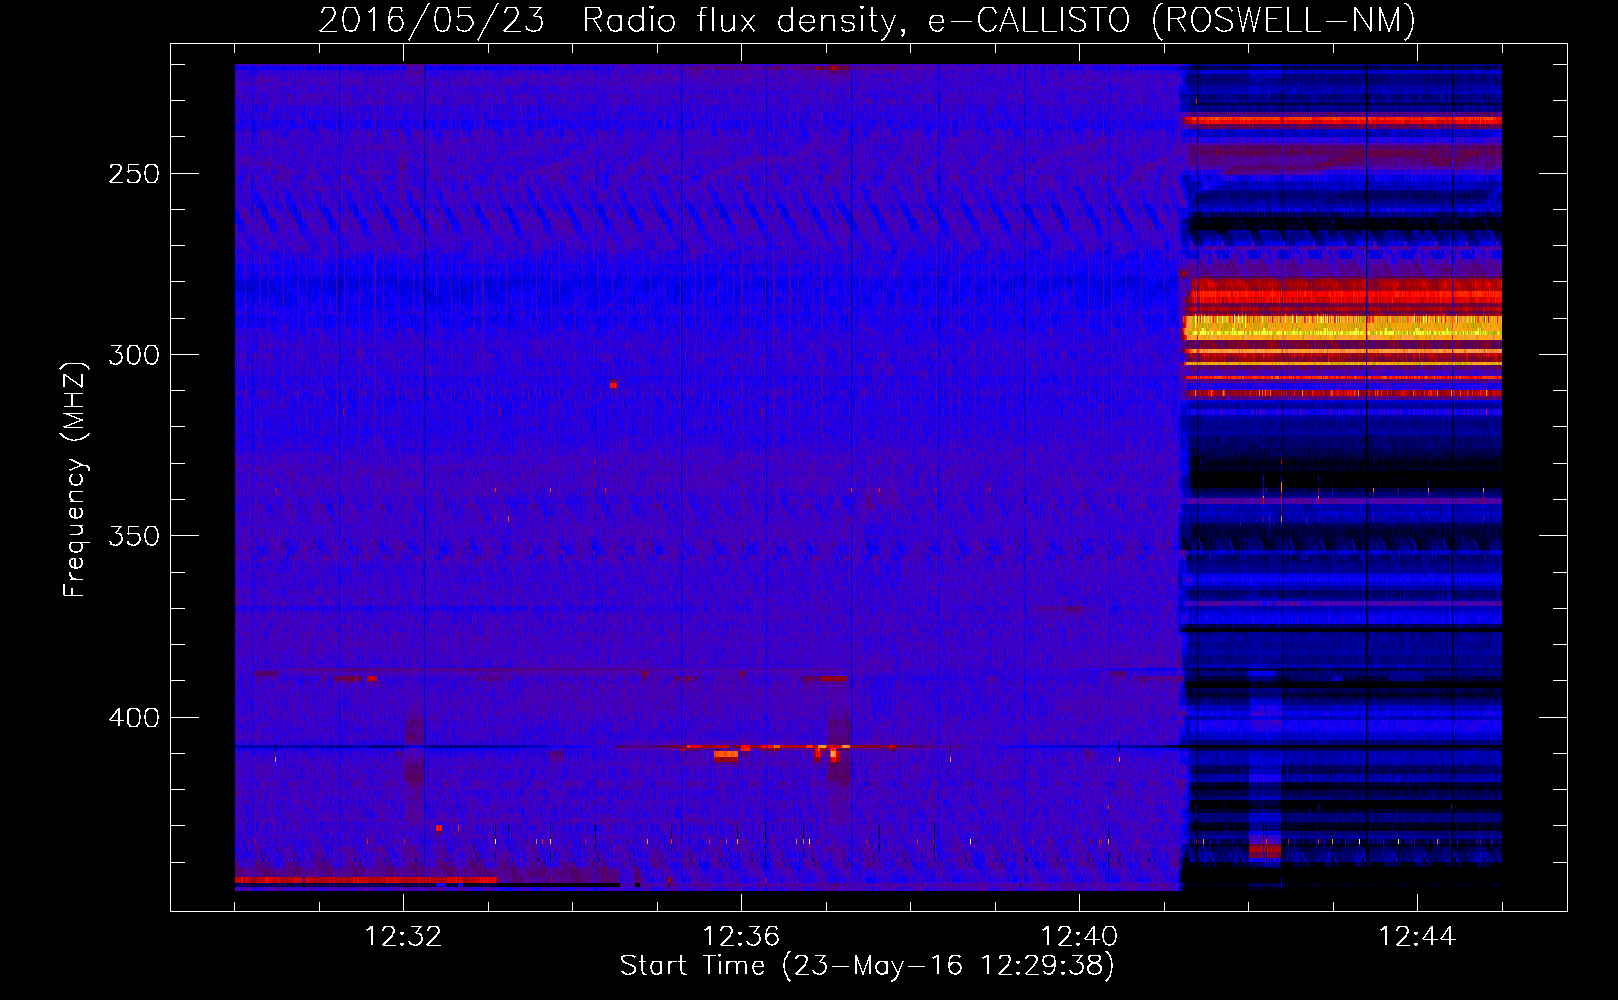The width and height of the screenshot is (1618, 1000).
Task: Click the 12:40 time tick label
Action: tap(1079, 937)
